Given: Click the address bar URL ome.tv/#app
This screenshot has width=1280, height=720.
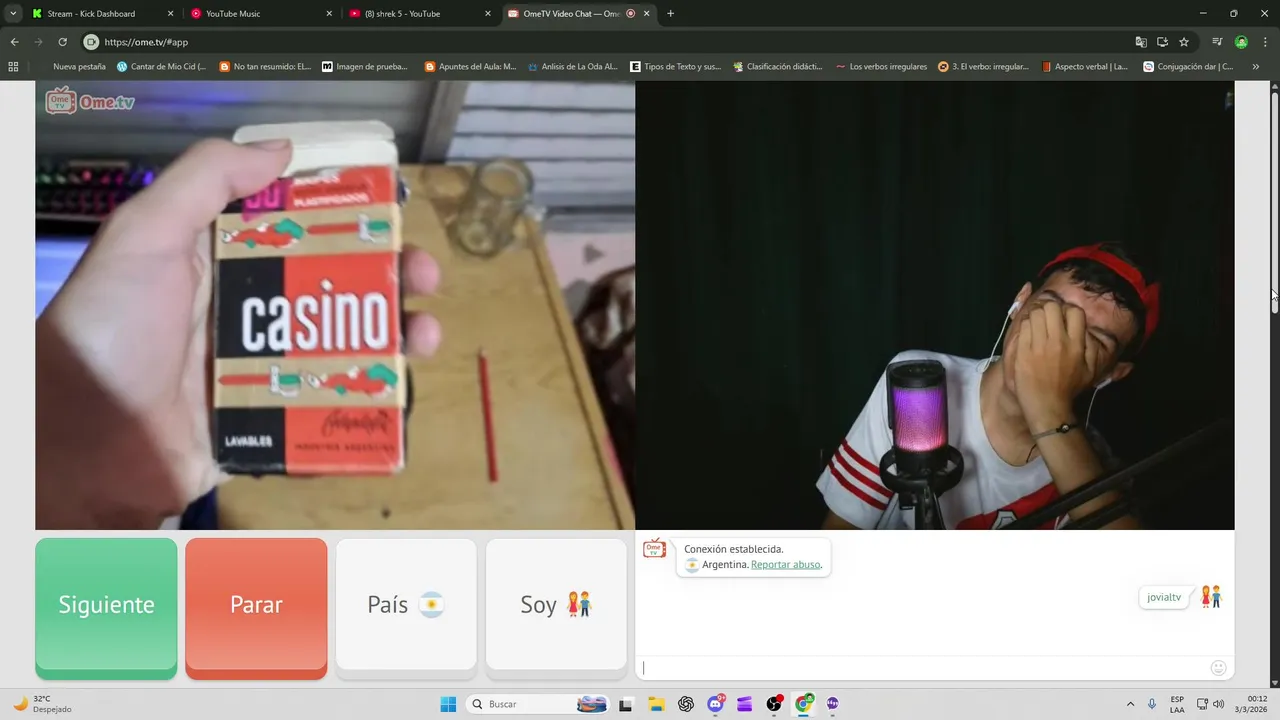Looking at the screenshot, I should coord(146,42).
